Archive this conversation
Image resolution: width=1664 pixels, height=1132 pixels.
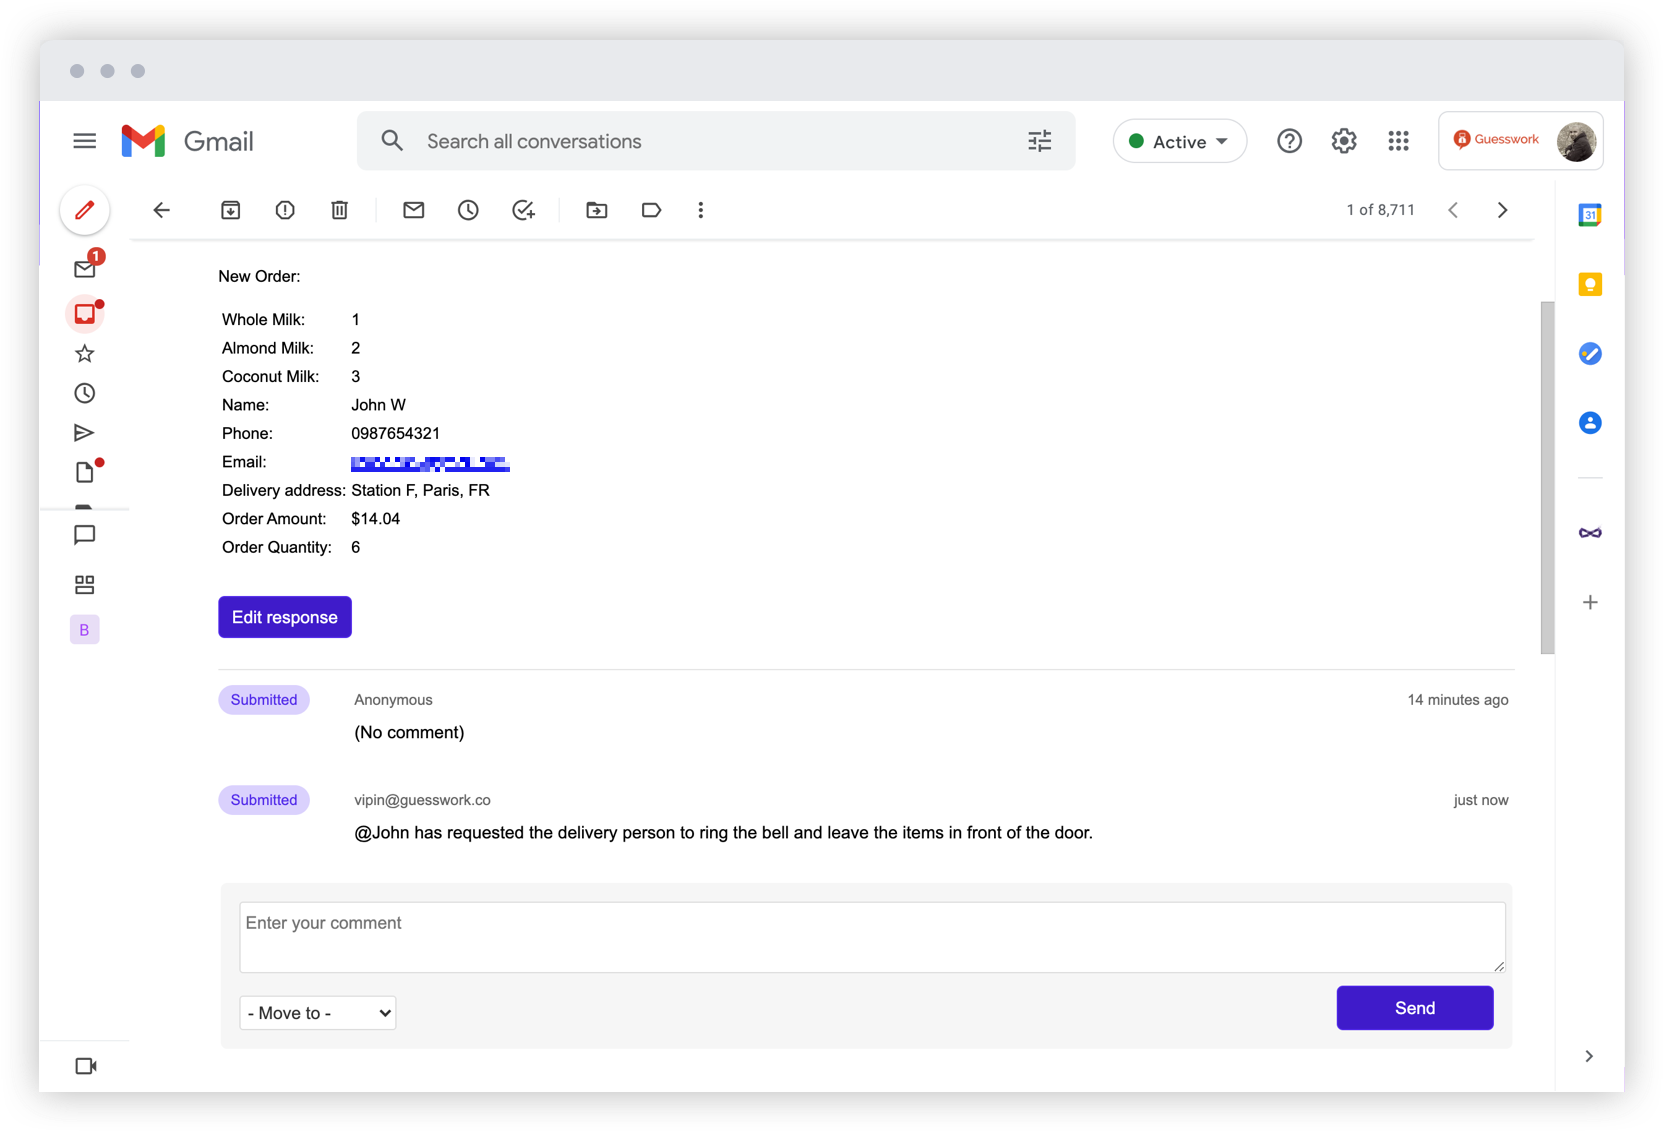(x=231, y=210)
